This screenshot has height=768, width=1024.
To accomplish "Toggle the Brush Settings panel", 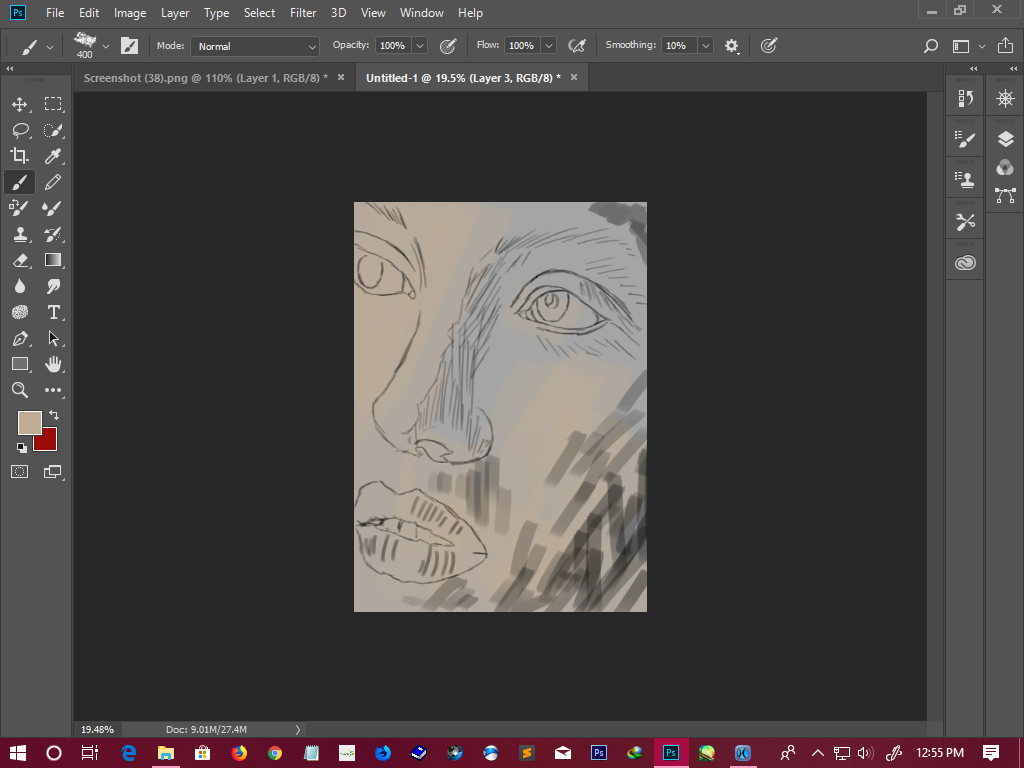I will tap(129, 46).
